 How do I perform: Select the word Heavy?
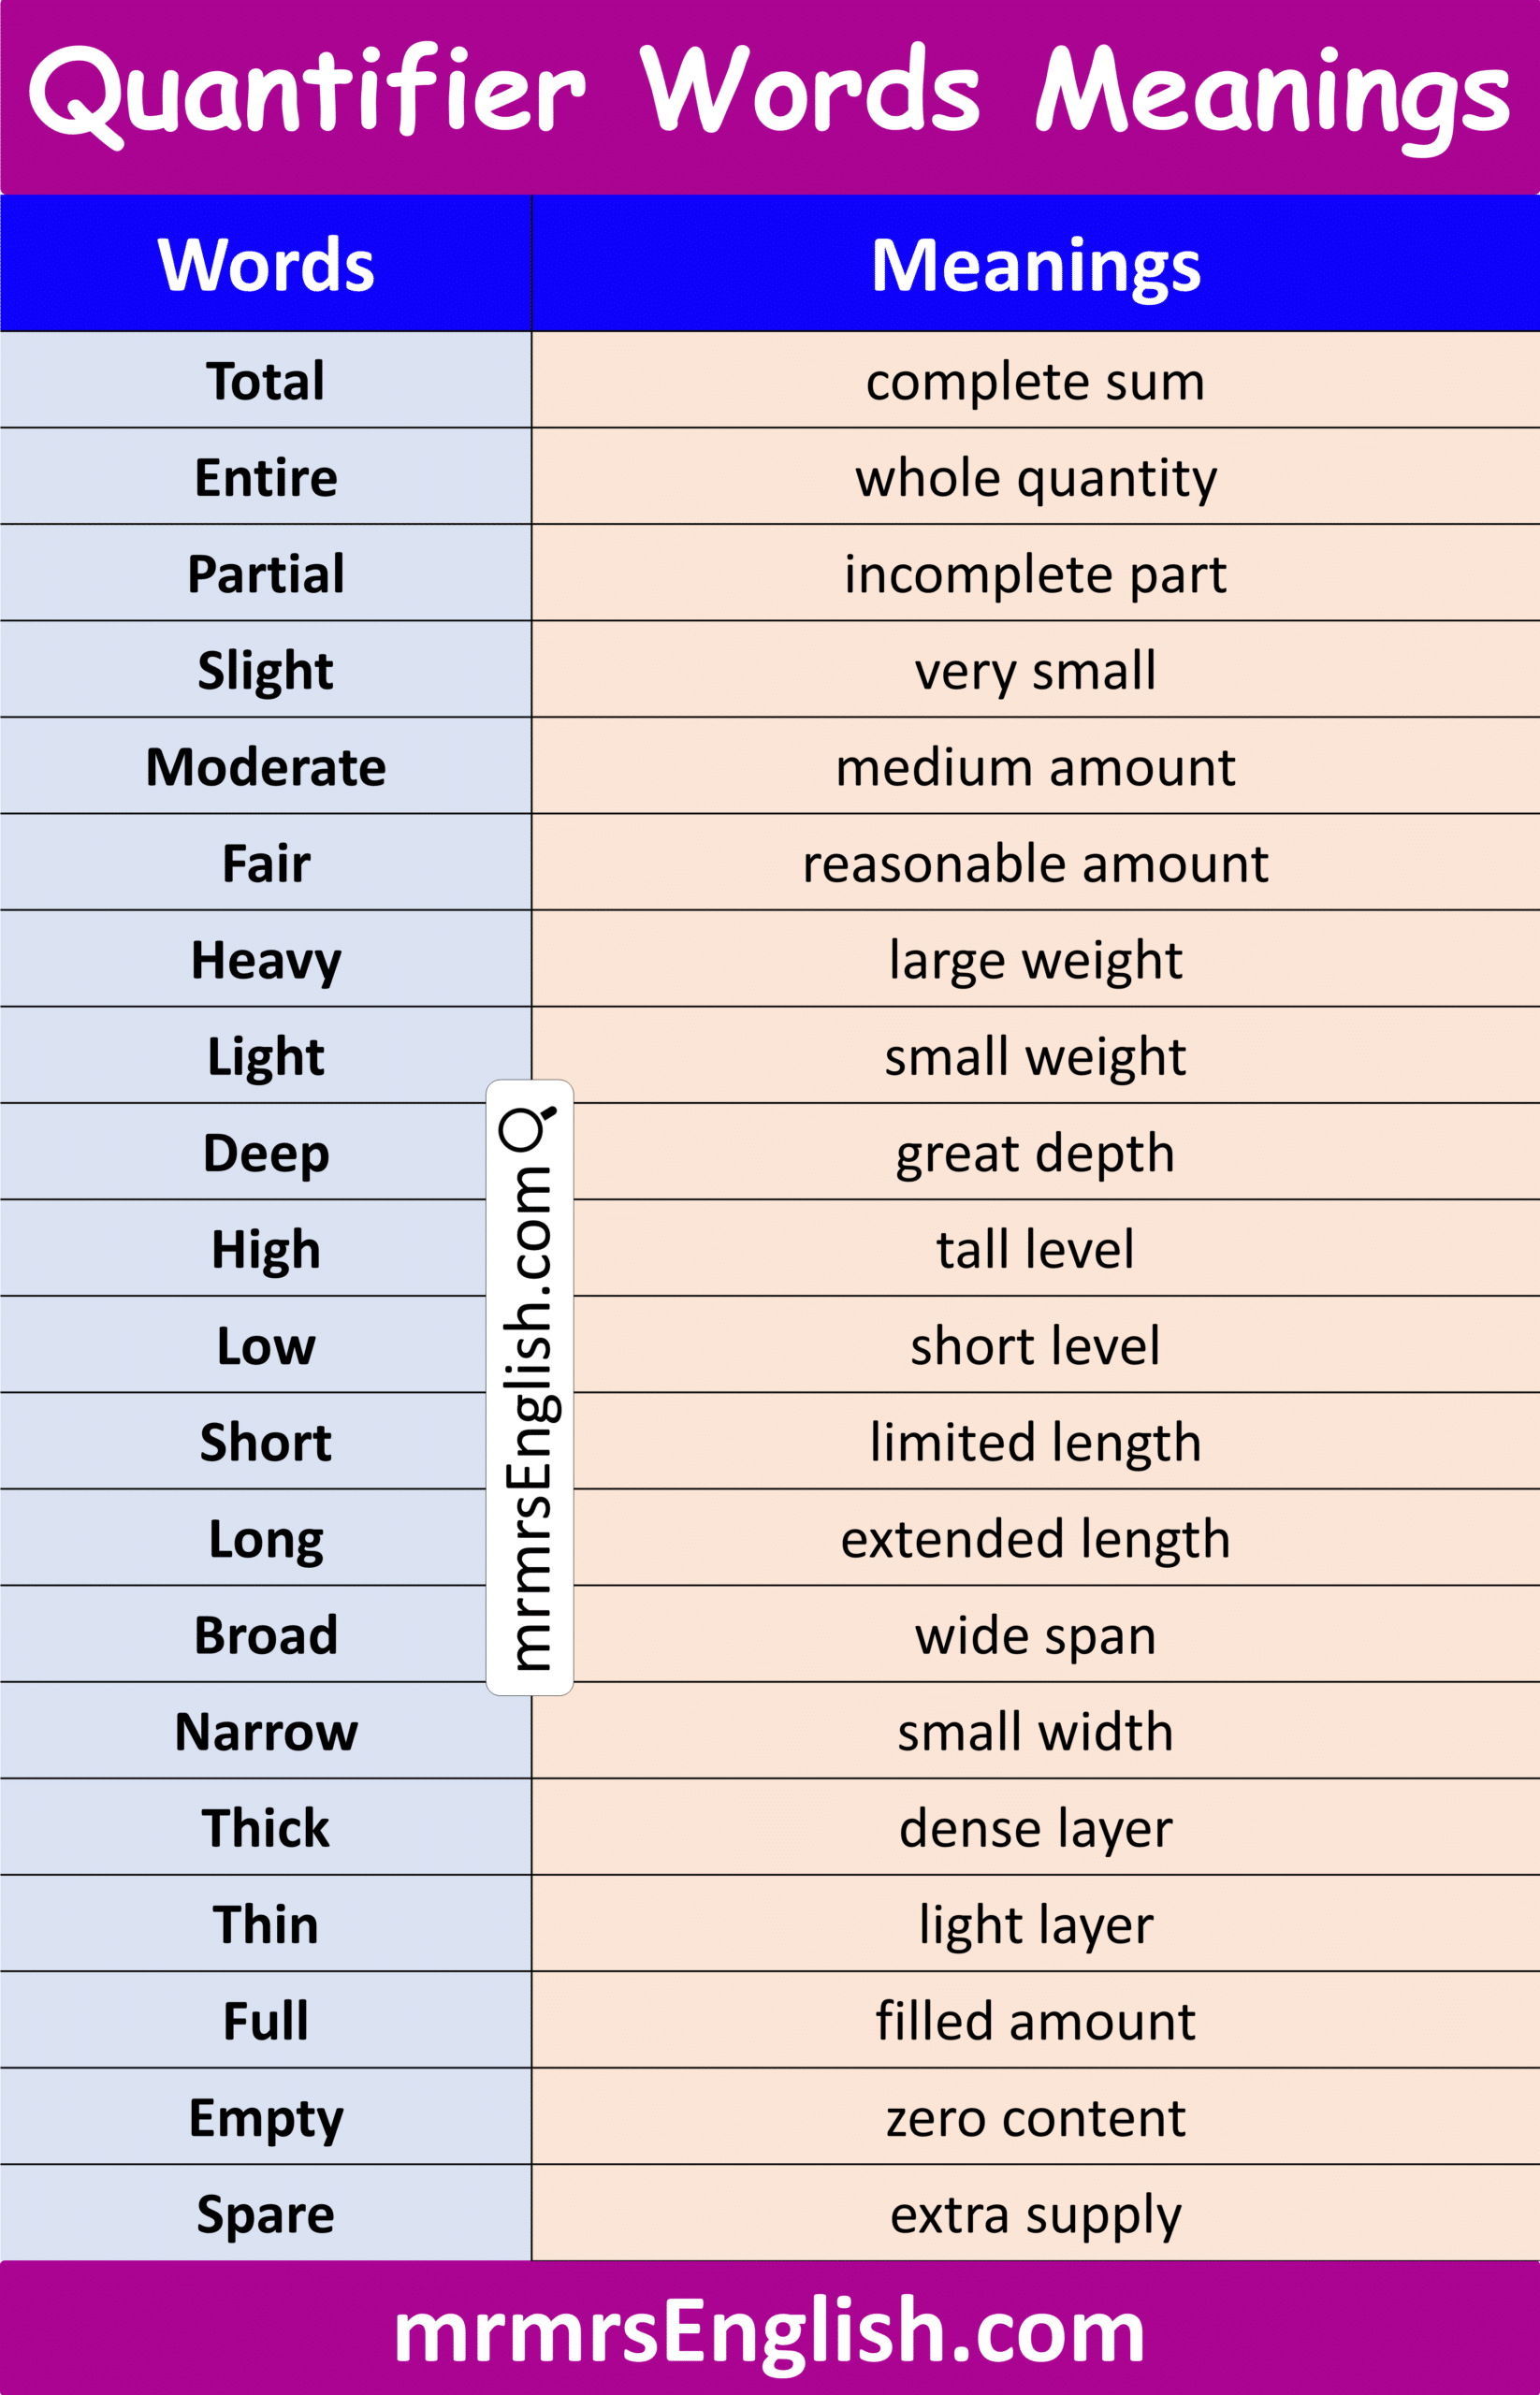[x=266, y=960]
